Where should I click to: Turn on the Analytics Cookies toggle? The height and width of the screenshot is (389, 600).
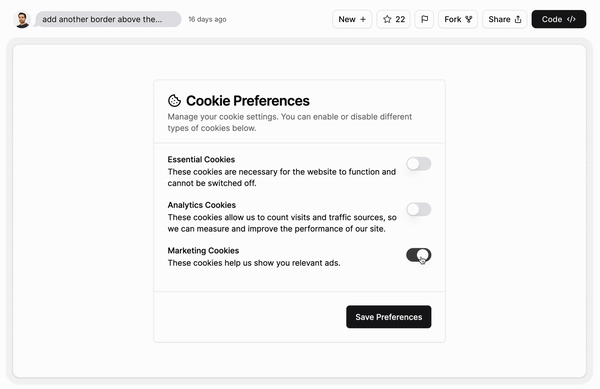tap(419, 209)
